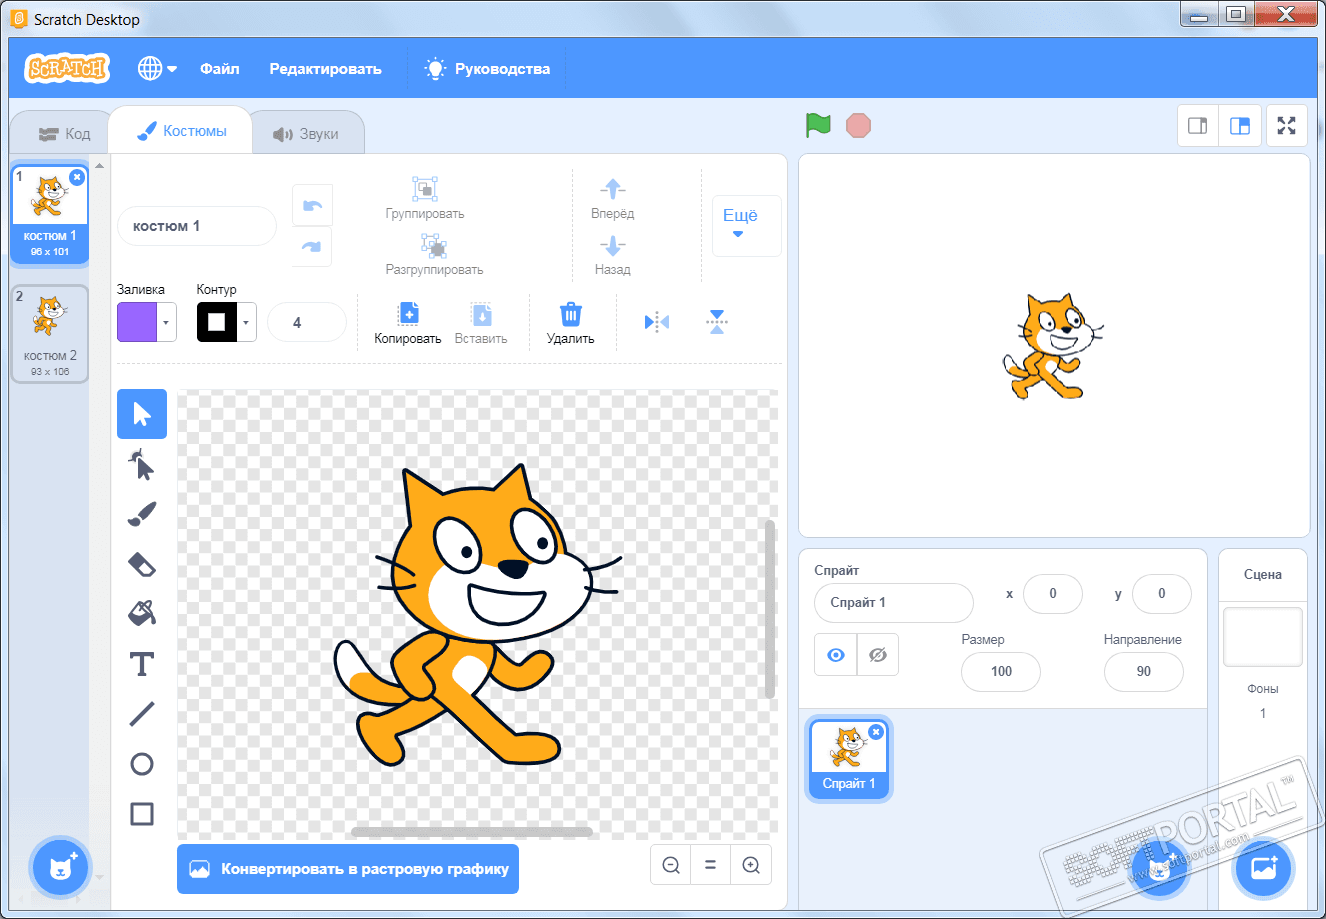Open the language globe dropdown
This screenshot has height=919, width=1326.
point(157,68)
